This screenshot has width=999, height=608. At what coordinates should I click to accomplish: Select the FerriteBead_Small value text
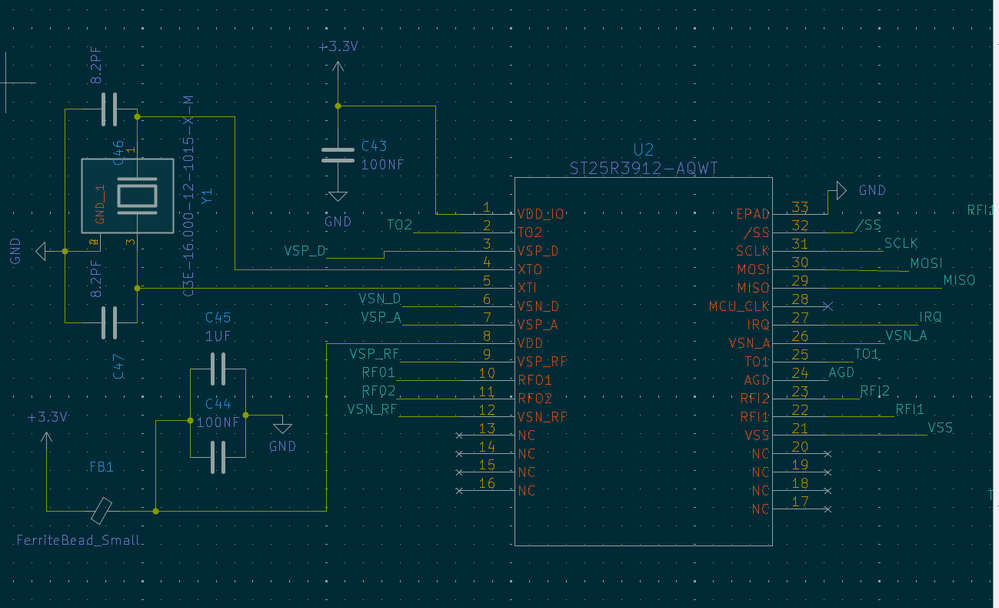tap(78, 540)
